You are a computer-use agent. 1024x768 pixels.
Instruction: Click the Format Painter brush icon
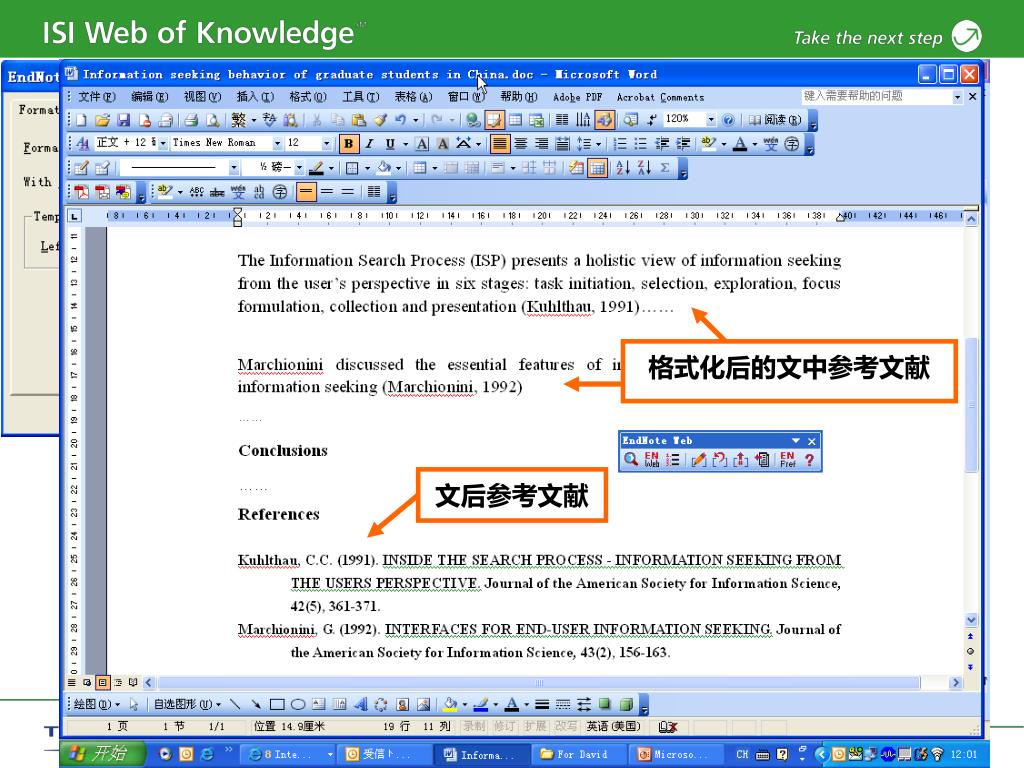380,120
